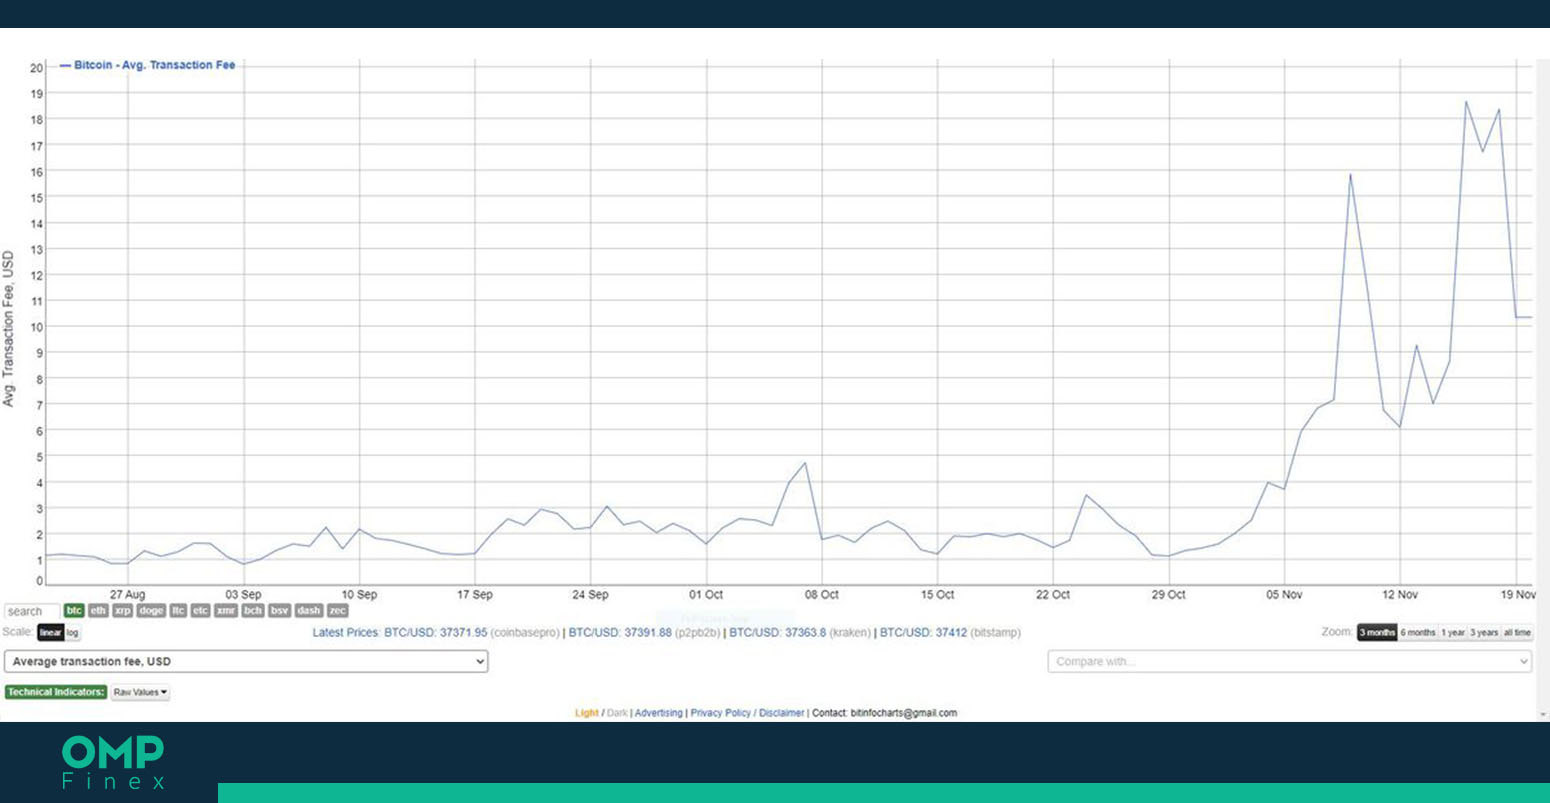
Task: Toggle the bsv coin button
Action: (x=279, y=610)
